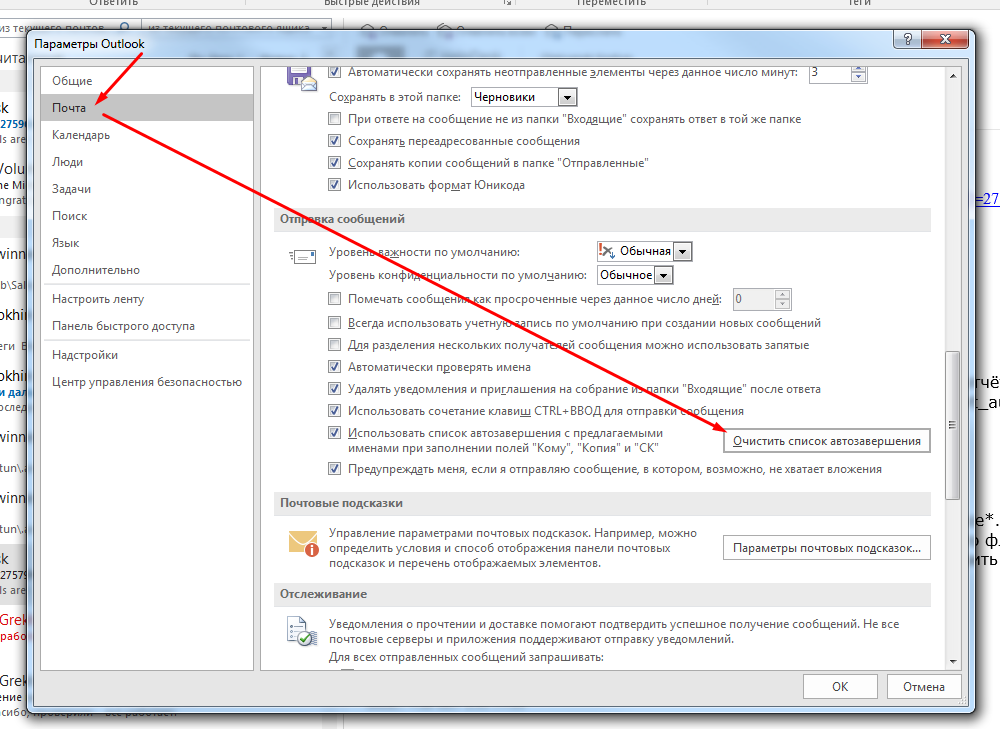Click the tracking receipt document icon
Screen dimensions: 1000x729
[302, 631]
